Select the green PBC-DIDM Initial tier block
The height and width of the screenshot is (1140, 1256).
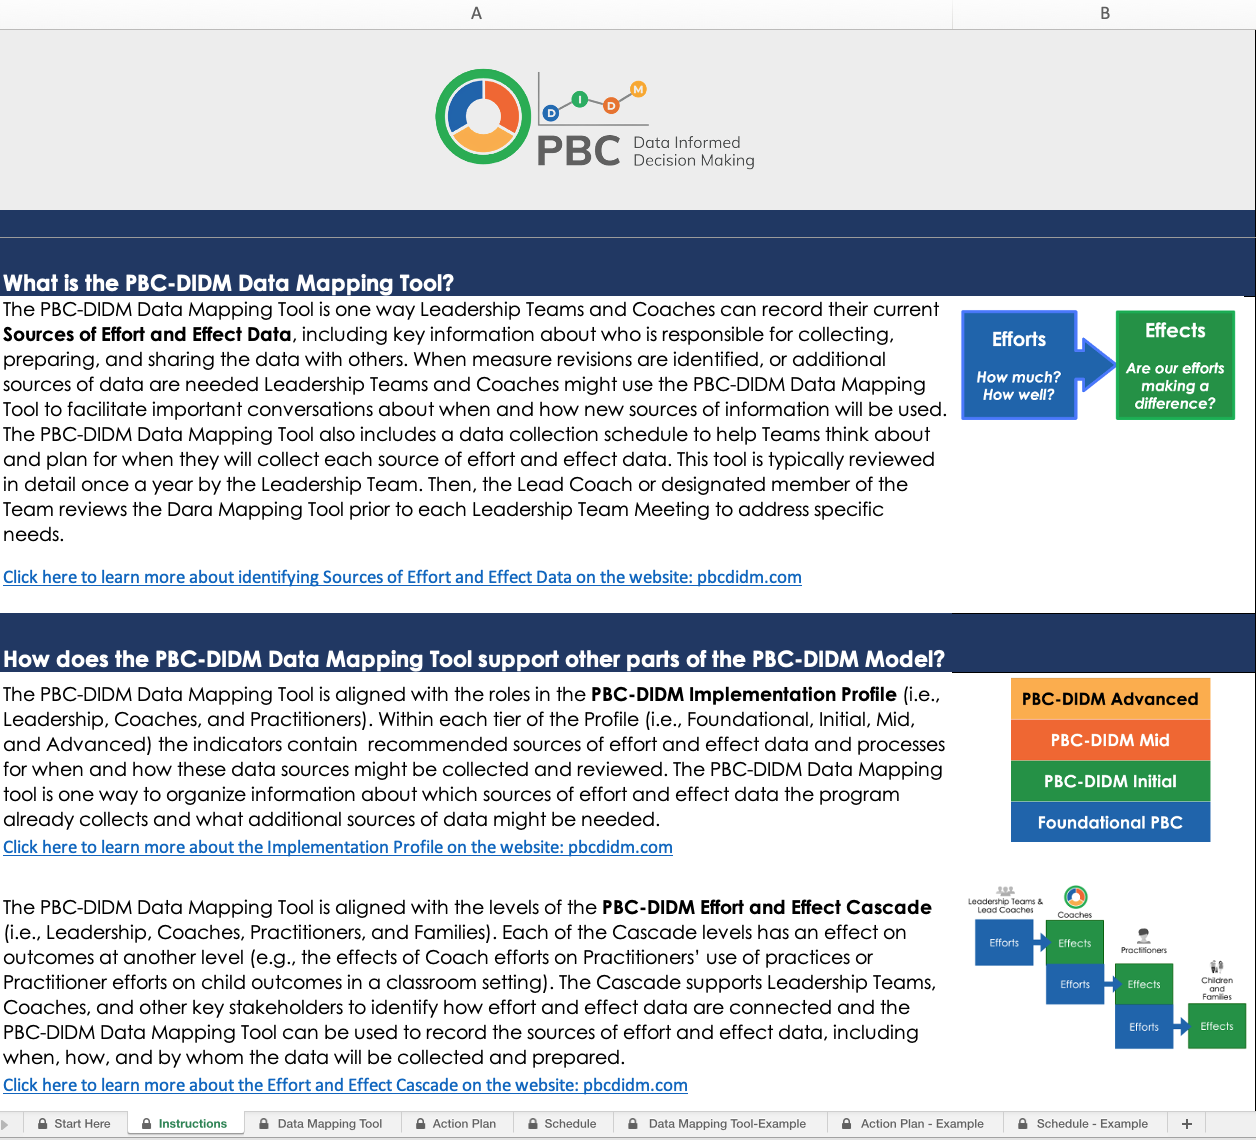(1110, 781)
